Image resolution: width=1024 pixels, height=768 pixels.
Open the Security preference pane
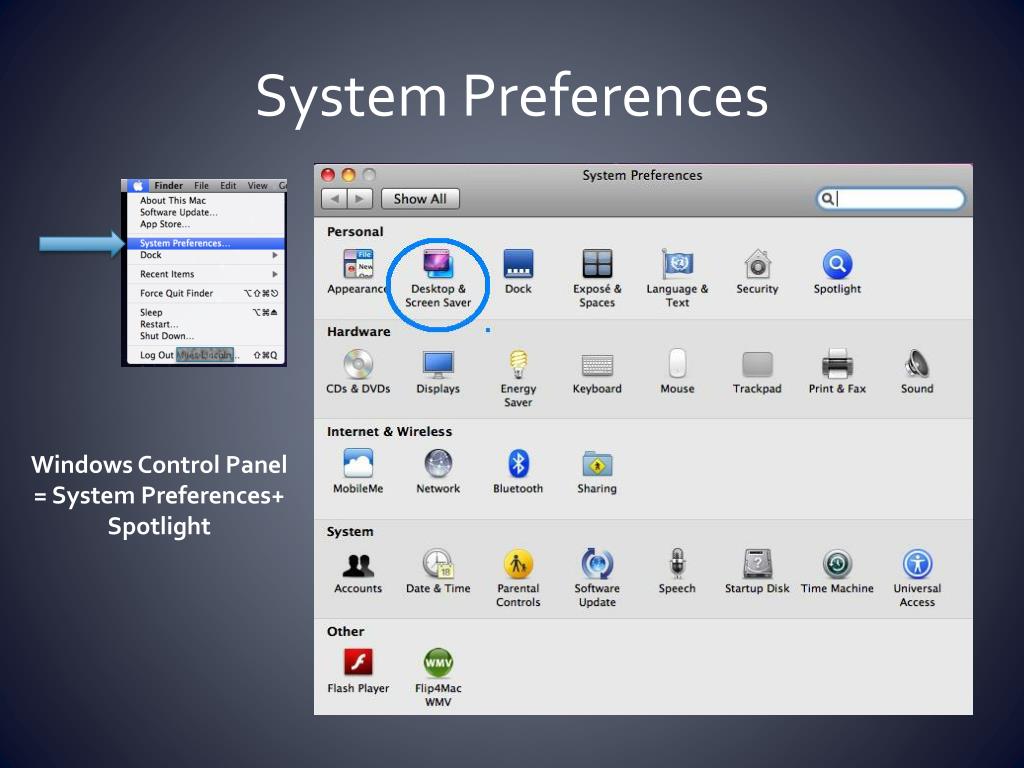point(758,272)
